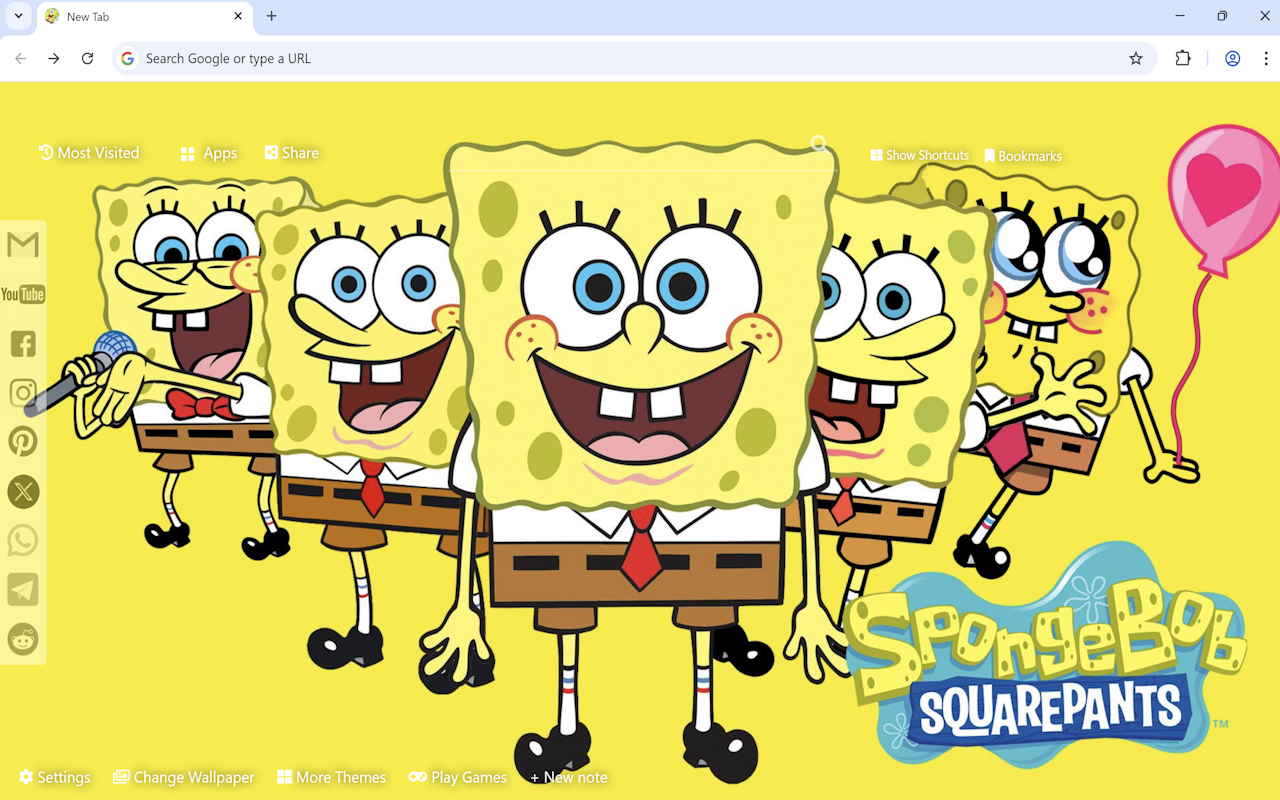Open the X social sidebar icon
Viewport: 1280px width, 800px height.
22,491
